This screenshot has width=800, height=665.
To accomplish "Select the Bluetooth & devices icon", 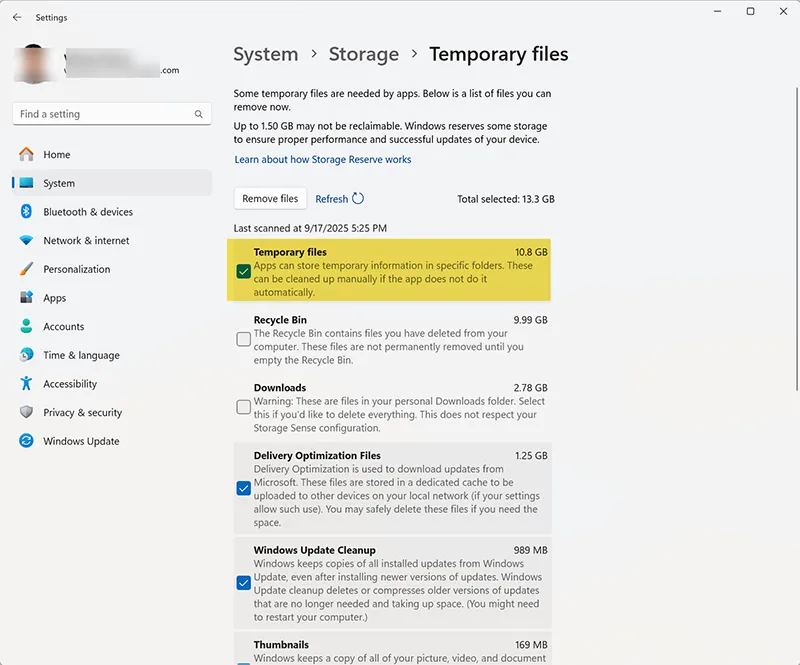I will [25, 212].
